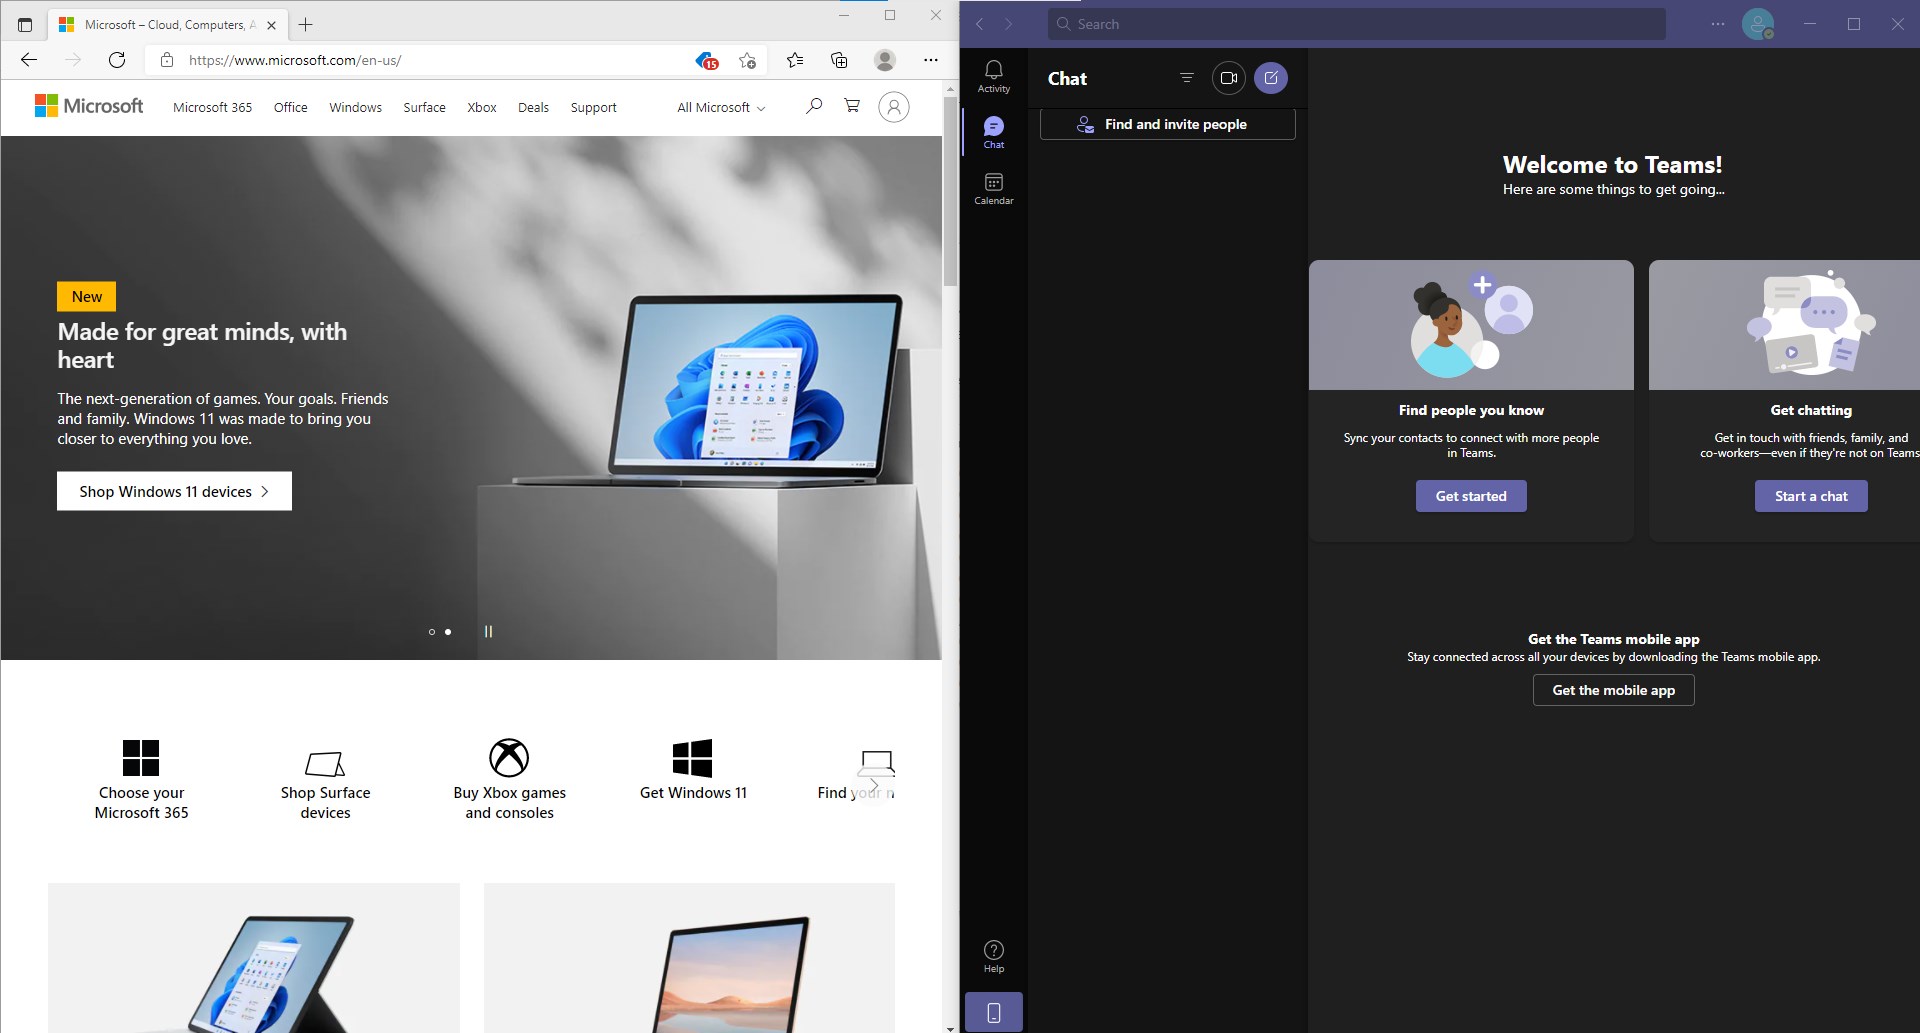Click the Teams Search box

[x=1357, y=24]
